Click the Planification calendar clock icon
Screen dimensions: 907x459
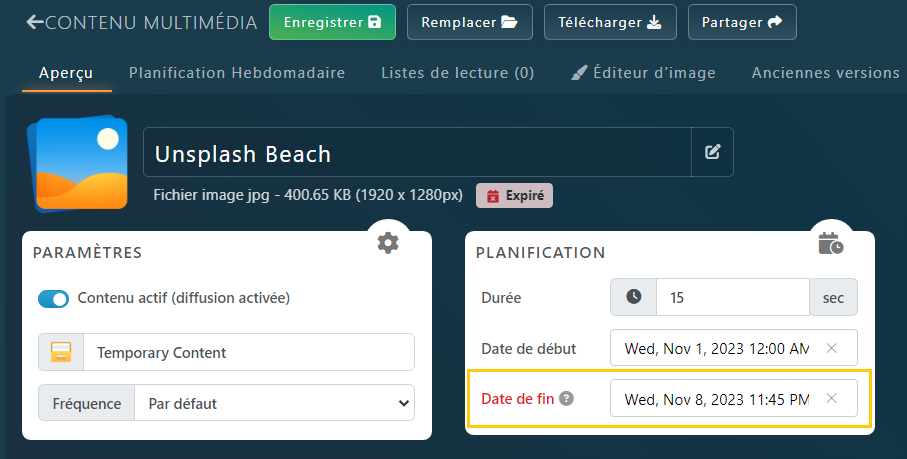coord(830,242)
